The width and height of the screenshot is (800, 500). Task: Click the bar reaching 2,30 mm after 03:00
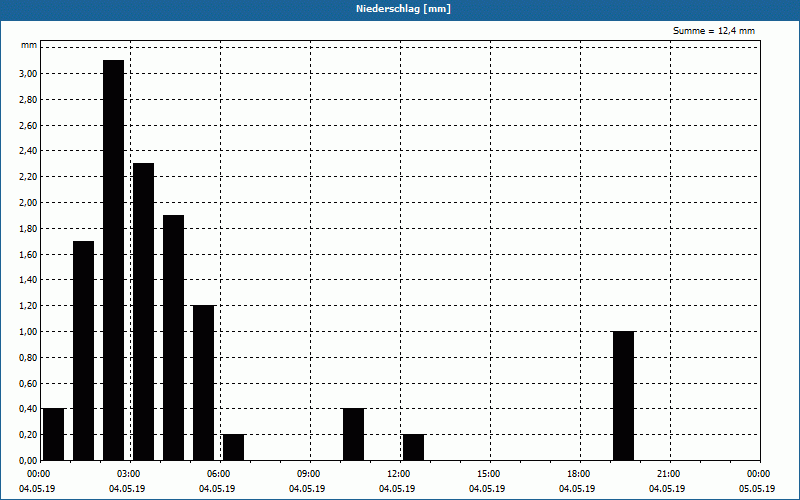[x=143, y=312]
